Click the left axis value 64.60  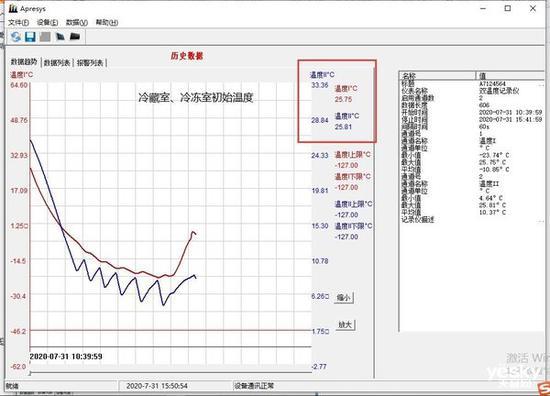coord(19,85)
